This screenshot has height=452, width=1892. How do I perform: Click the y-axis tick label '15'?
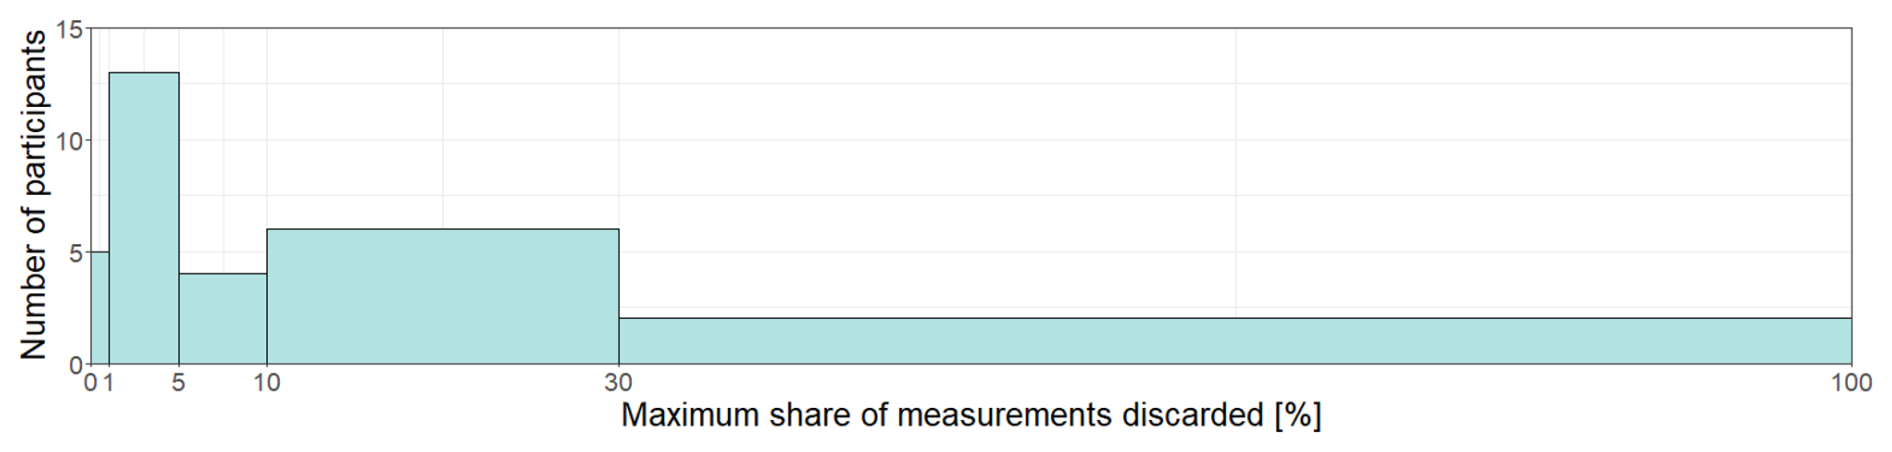68,30
